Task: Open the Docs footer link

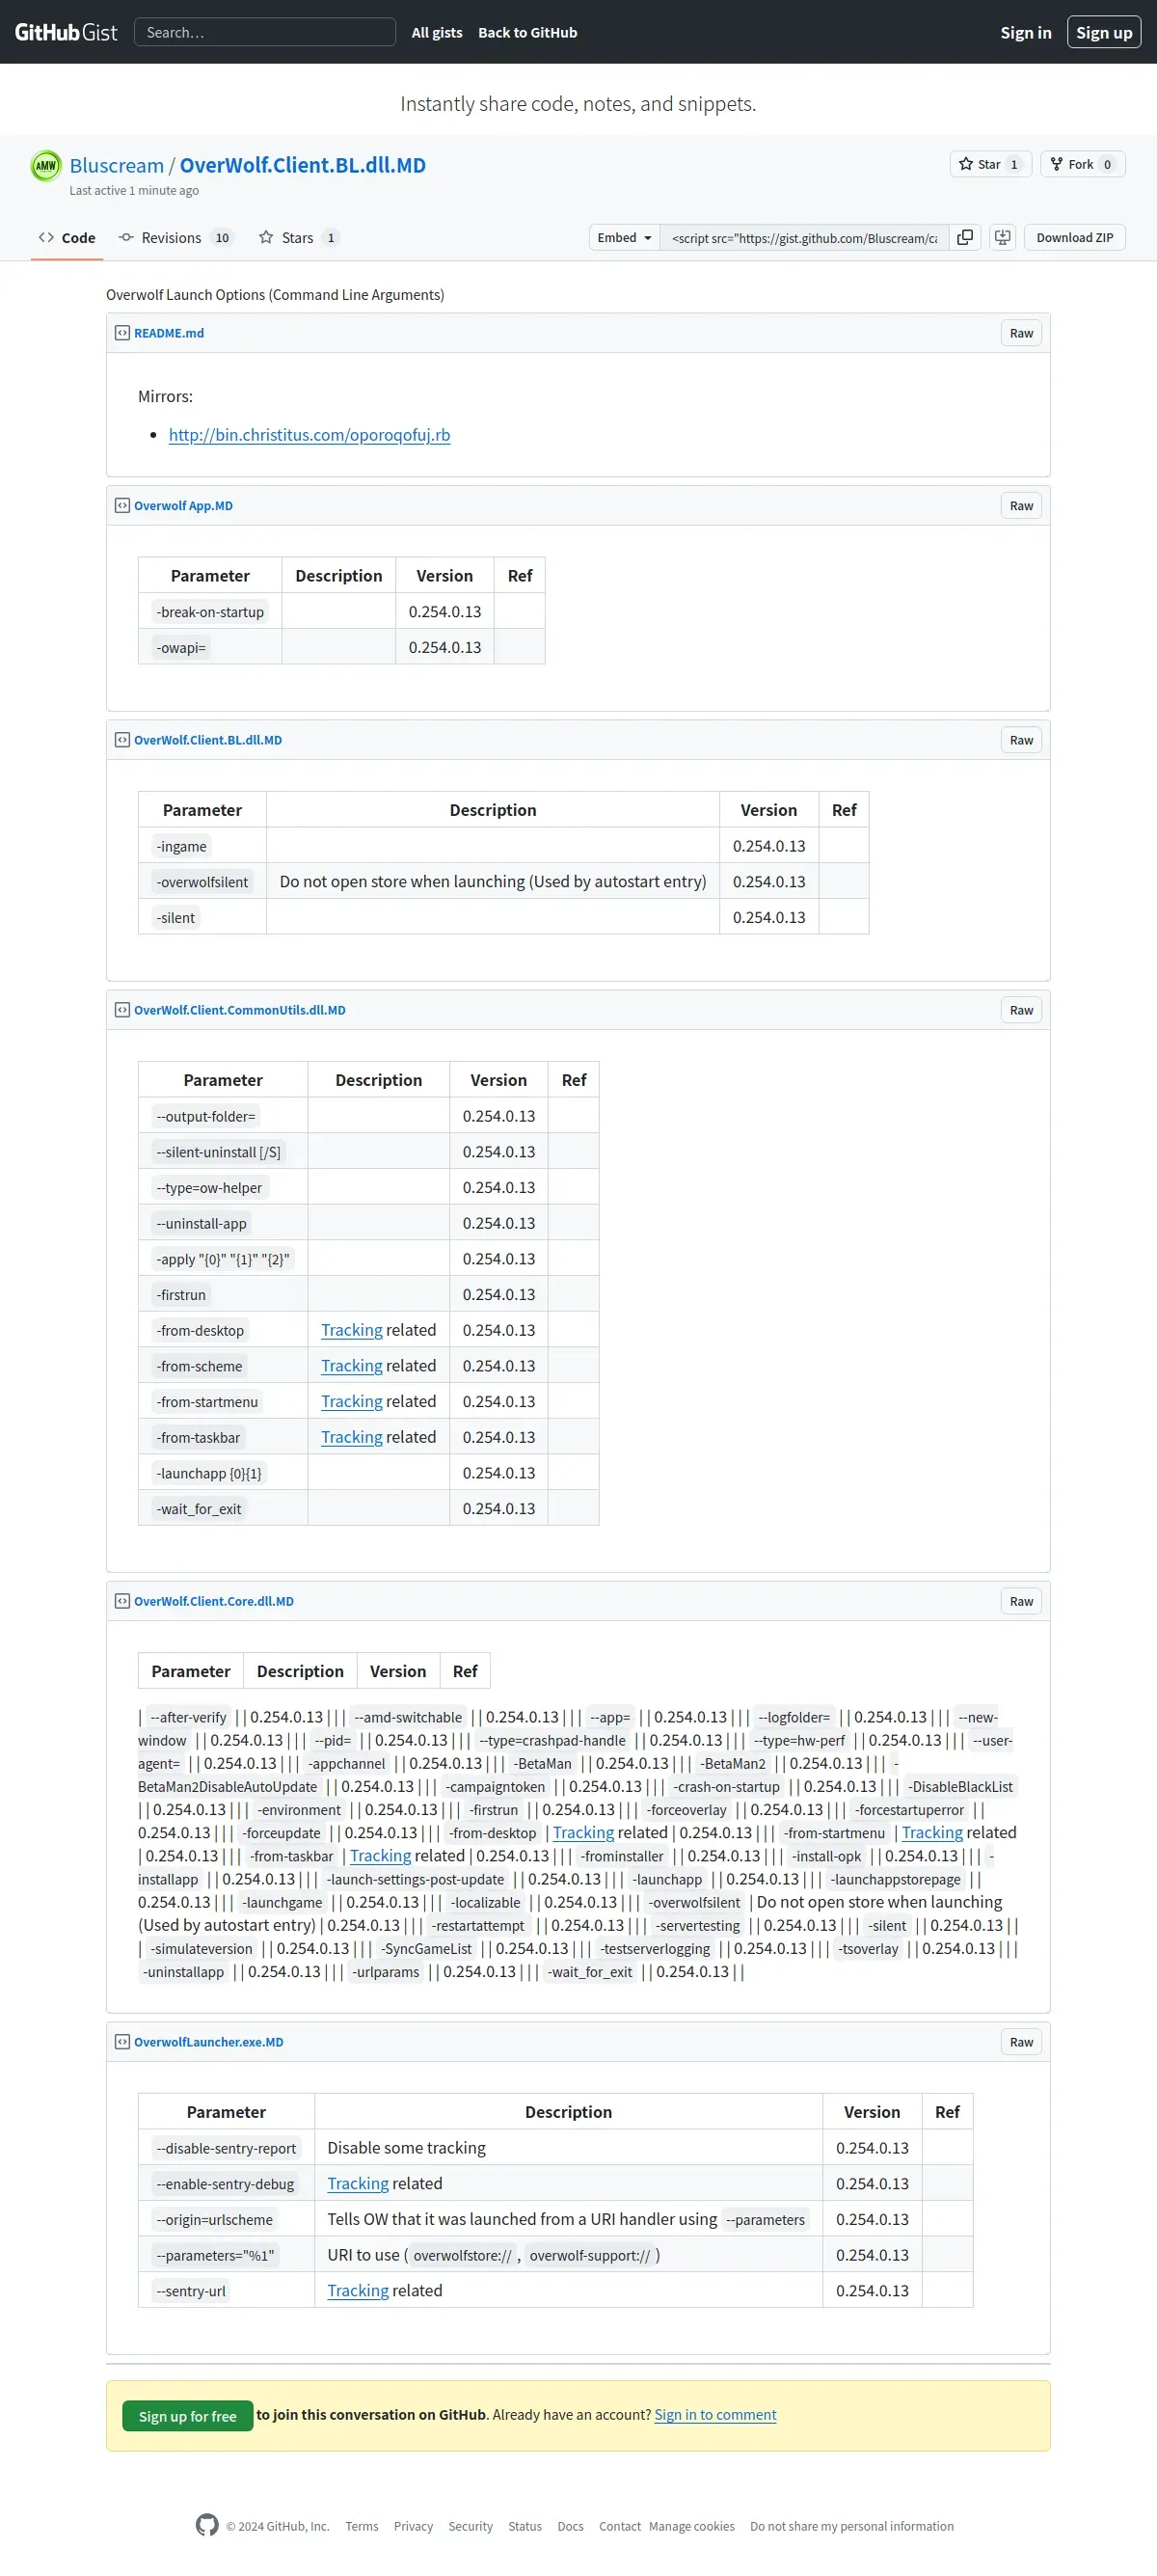Action: pos(570,2527)
